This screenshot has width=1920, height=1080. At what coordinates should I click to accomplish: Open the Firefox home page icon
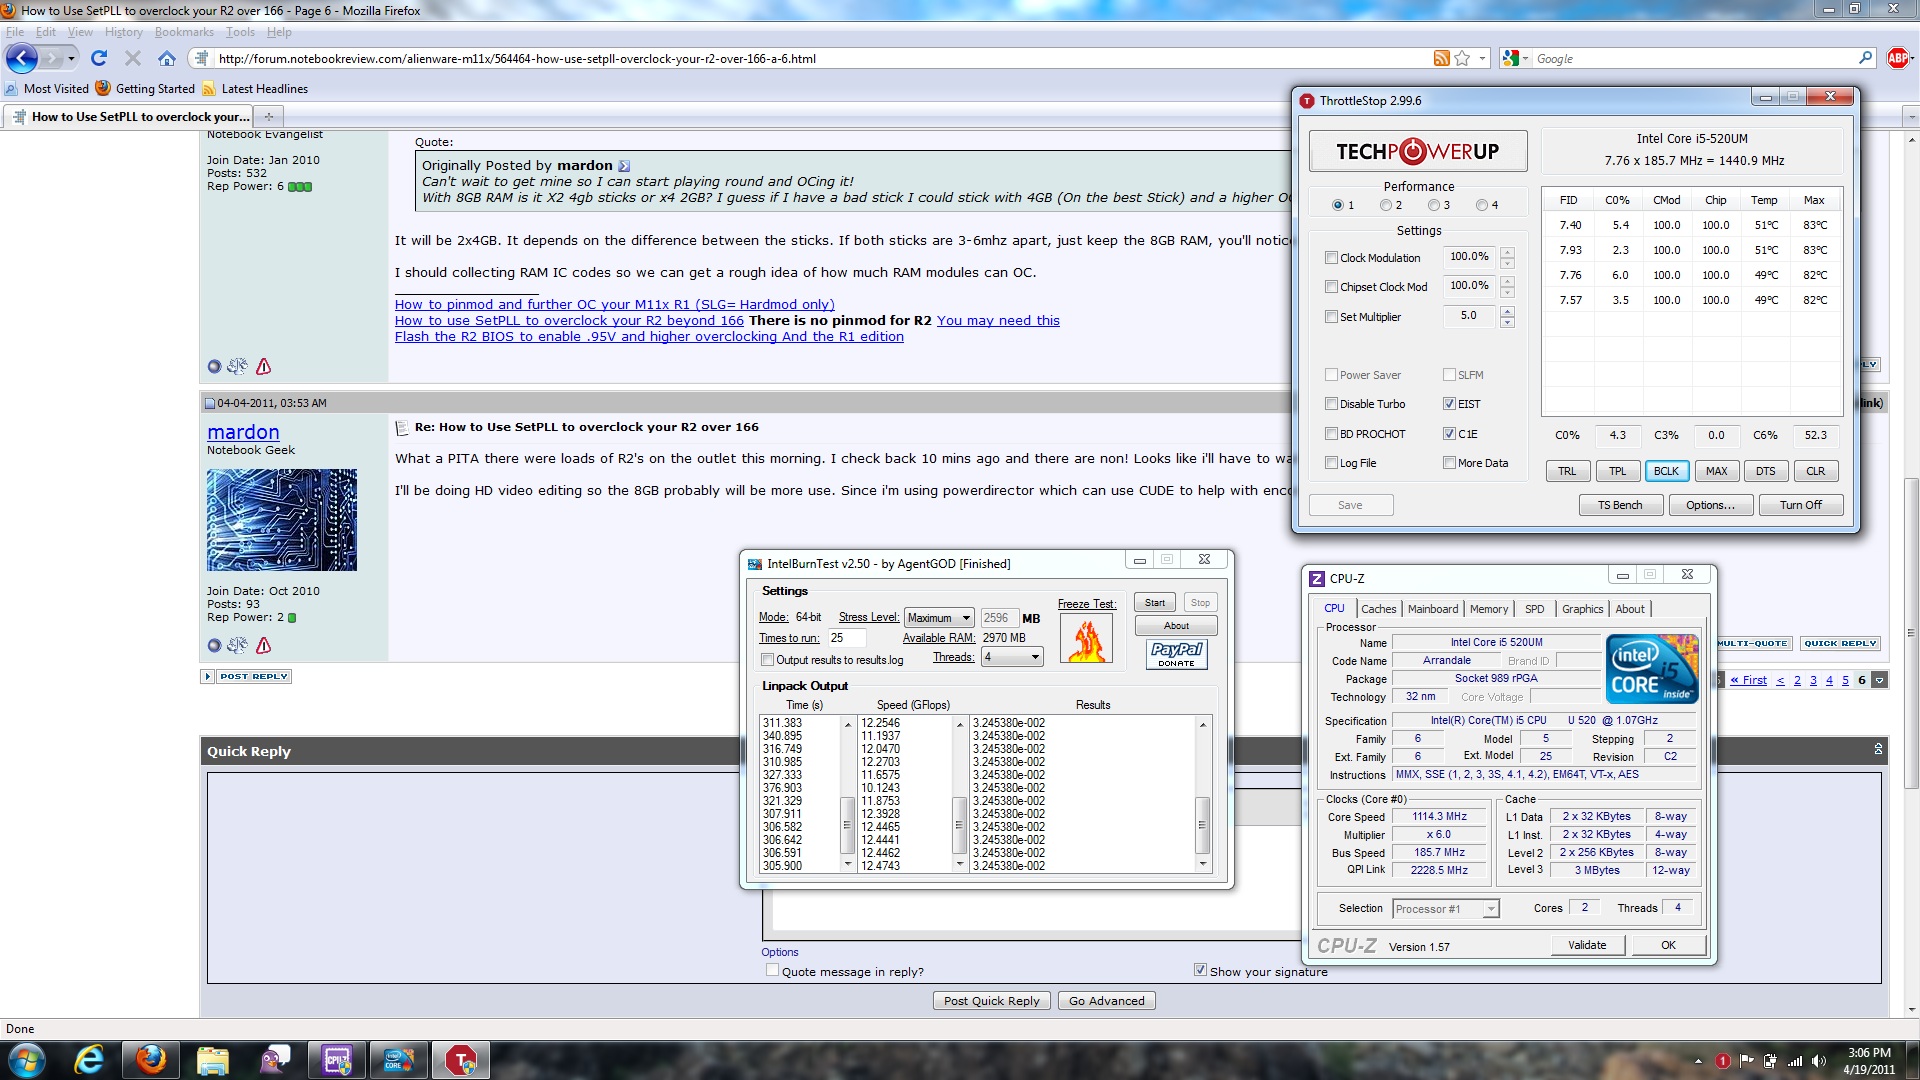tap(167, 58)
